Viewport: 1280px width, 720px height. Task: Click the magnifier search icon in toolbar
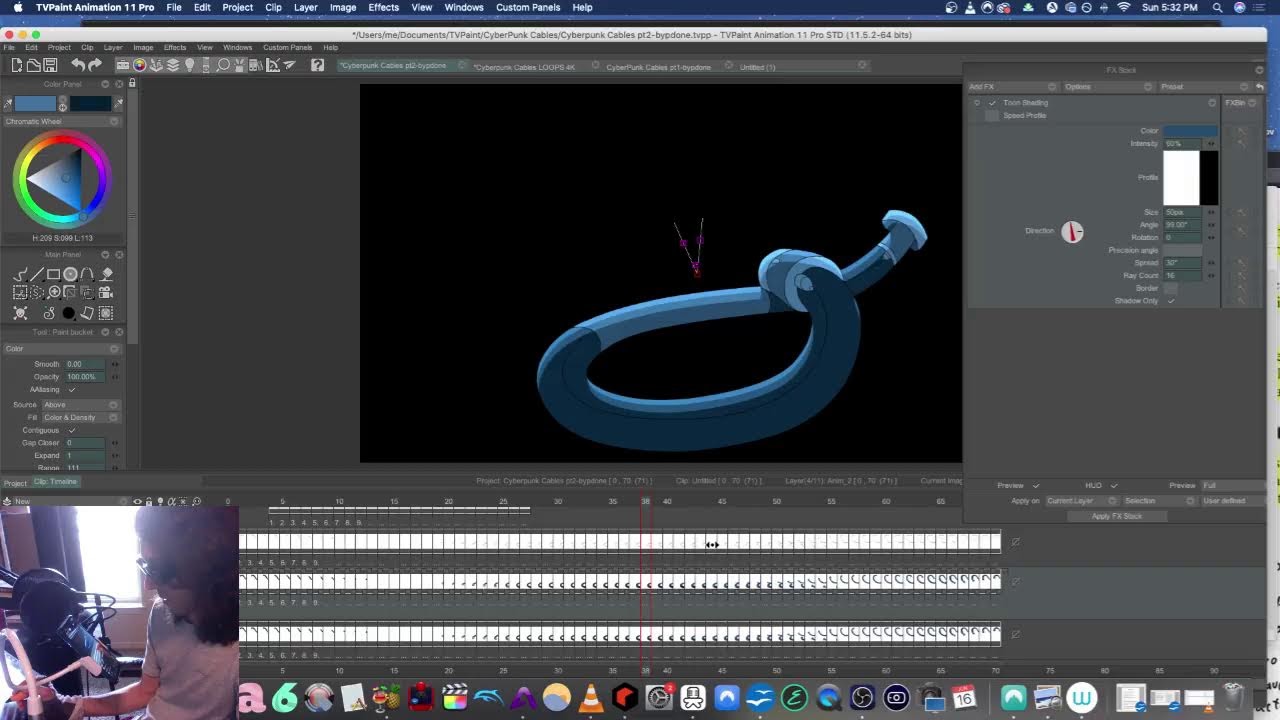pos(223,65)
